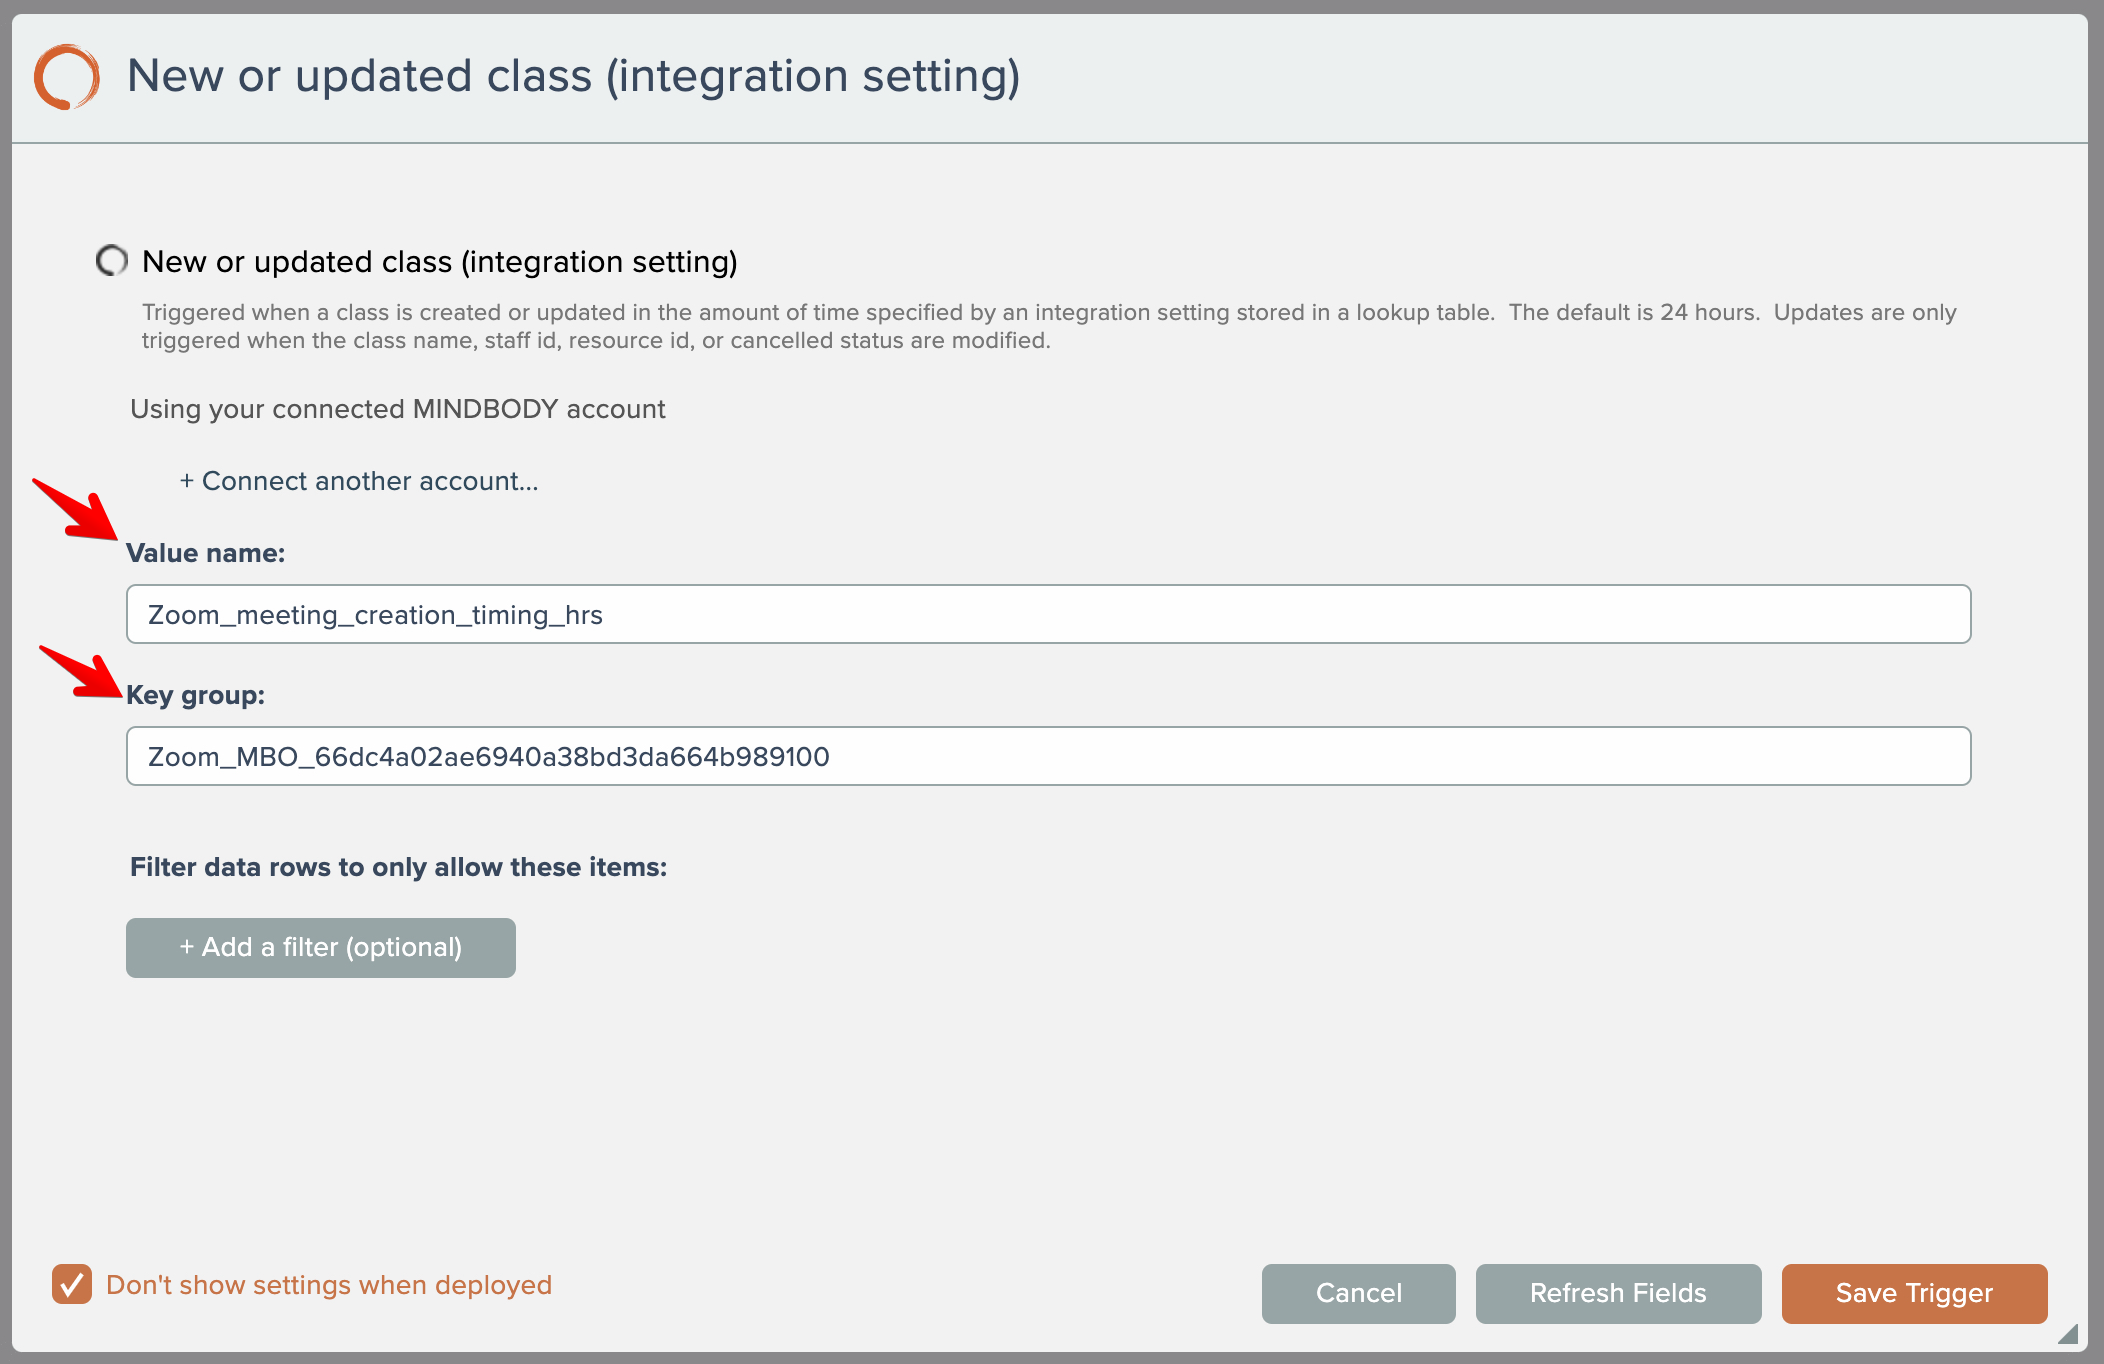
Task: Click the red arrow pointing to Key group
Action: [82, 673]
